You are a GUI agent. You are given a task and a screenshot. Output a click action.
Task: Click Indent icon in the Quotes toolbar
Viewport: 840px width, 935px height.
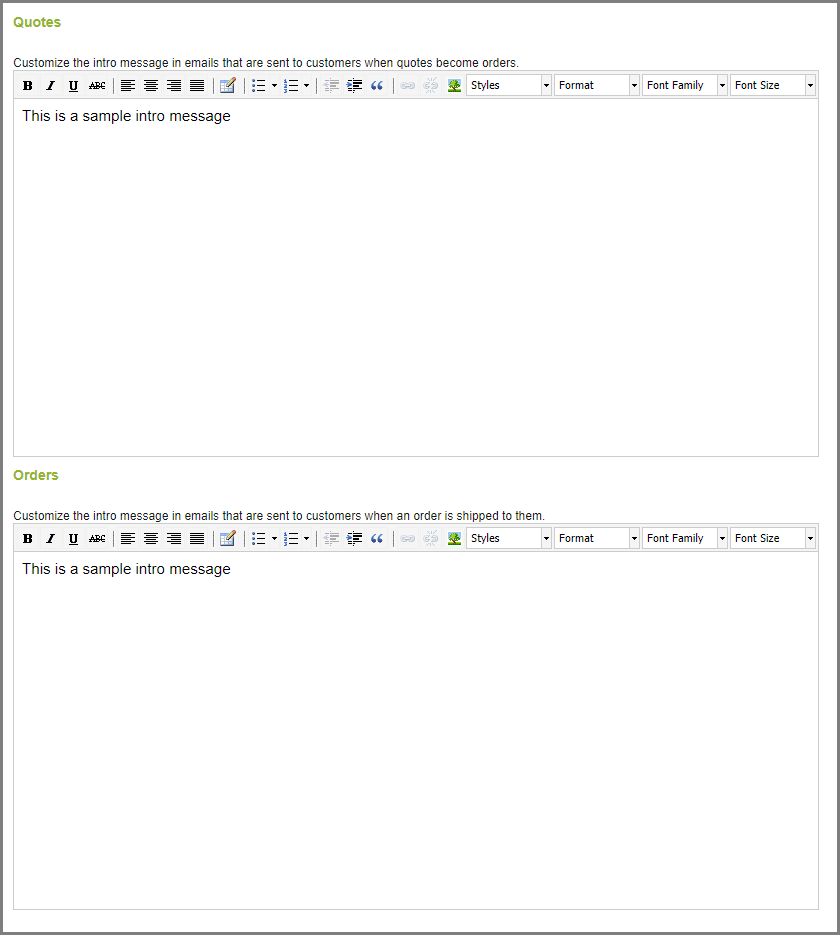[x=354, y=85]
